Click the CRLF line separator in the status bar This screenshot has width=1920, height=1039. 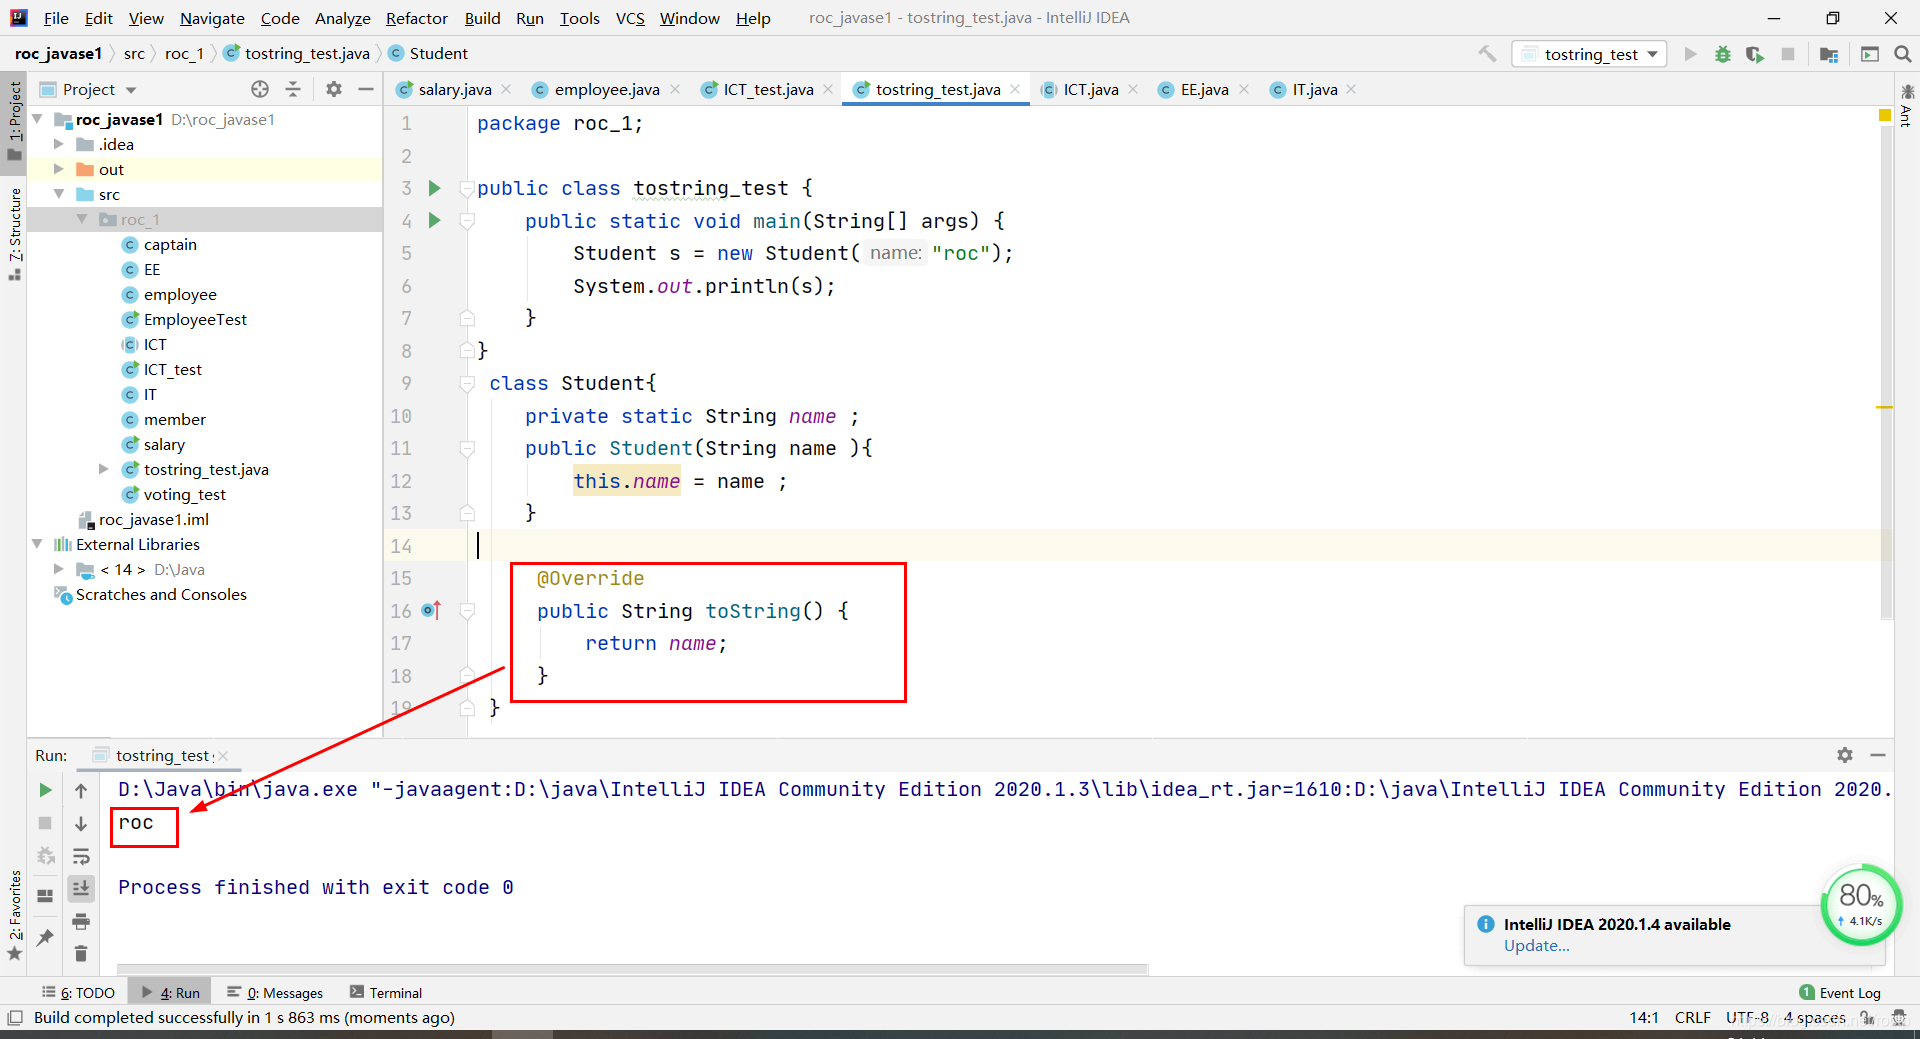coord(1692,1018)
